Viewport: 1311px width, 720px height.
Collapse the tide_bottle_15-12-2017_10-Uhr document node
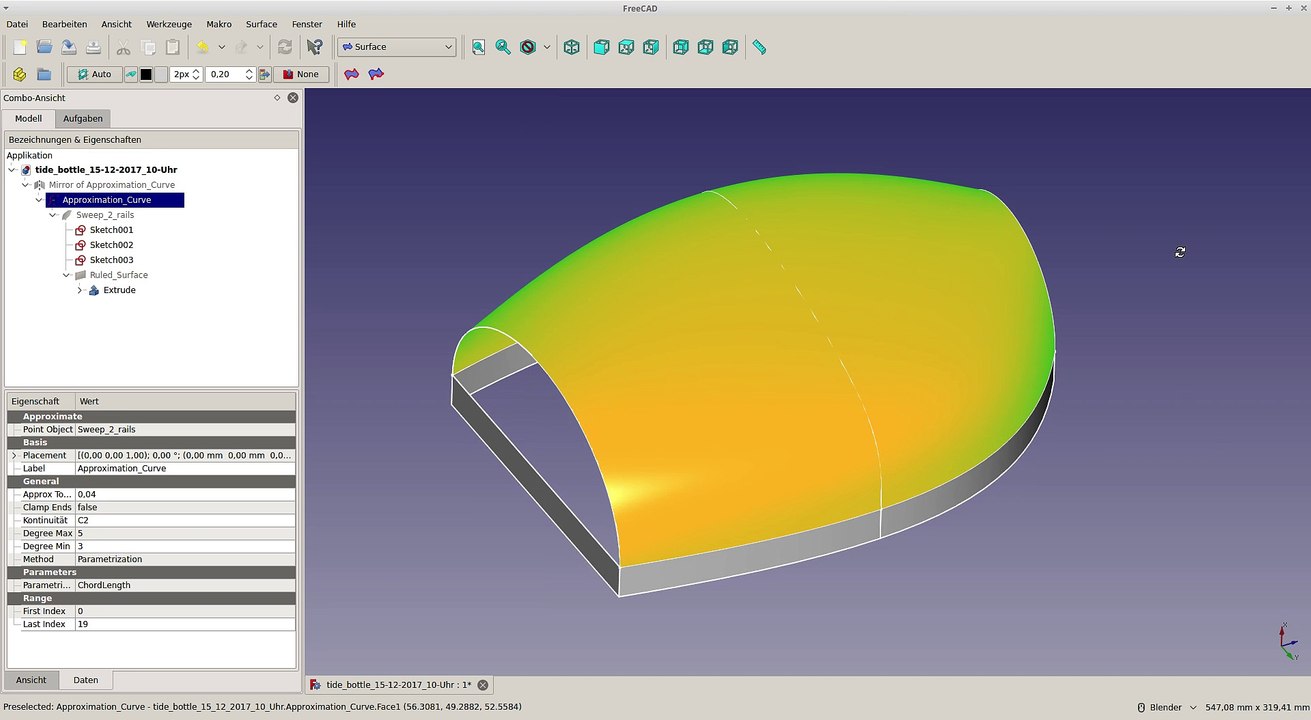(x=11, y=170)
